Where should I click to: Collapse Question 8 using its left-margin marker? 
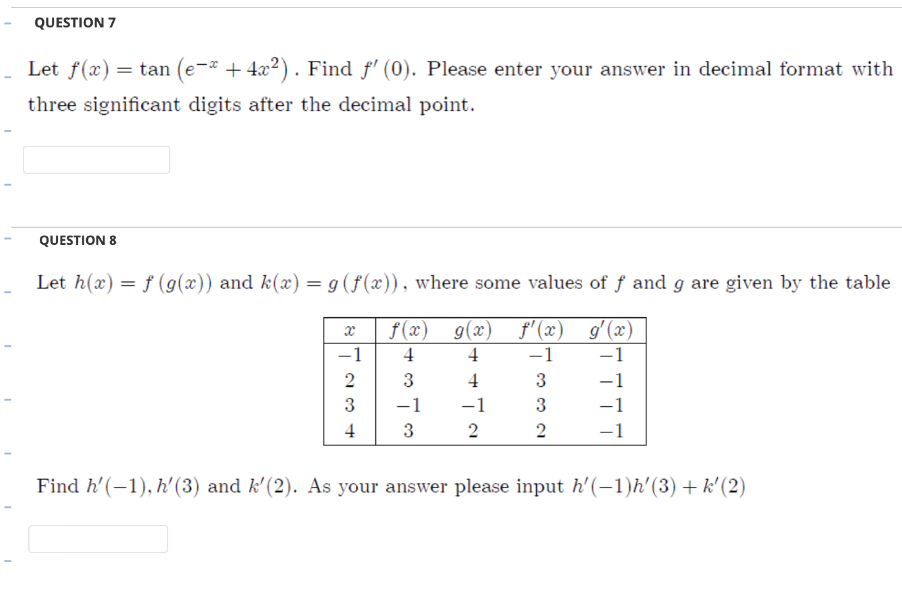click(x=8, y=238)
